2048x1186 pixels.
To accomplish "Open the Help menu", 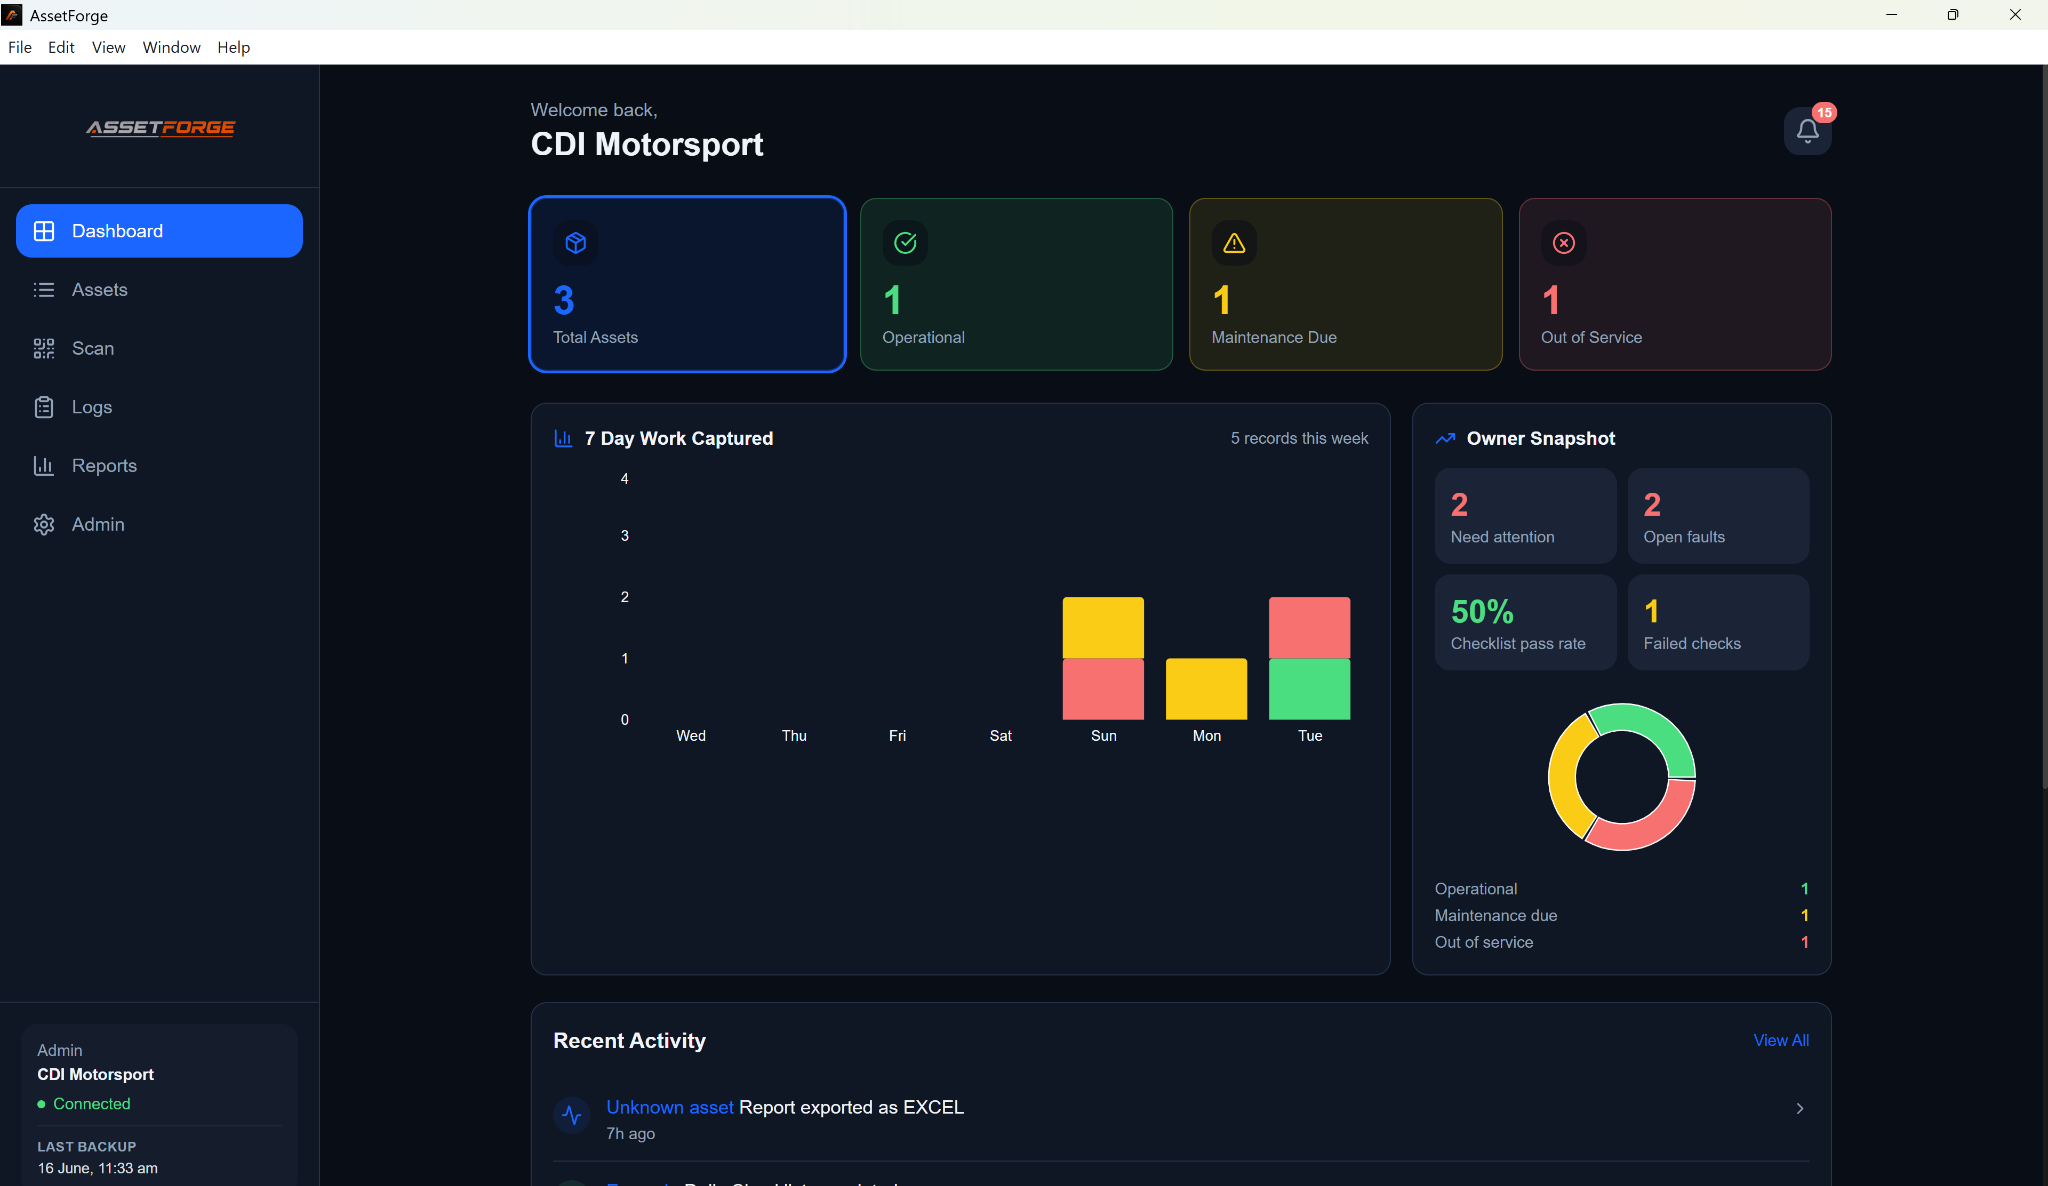I will tap(233, 47).
